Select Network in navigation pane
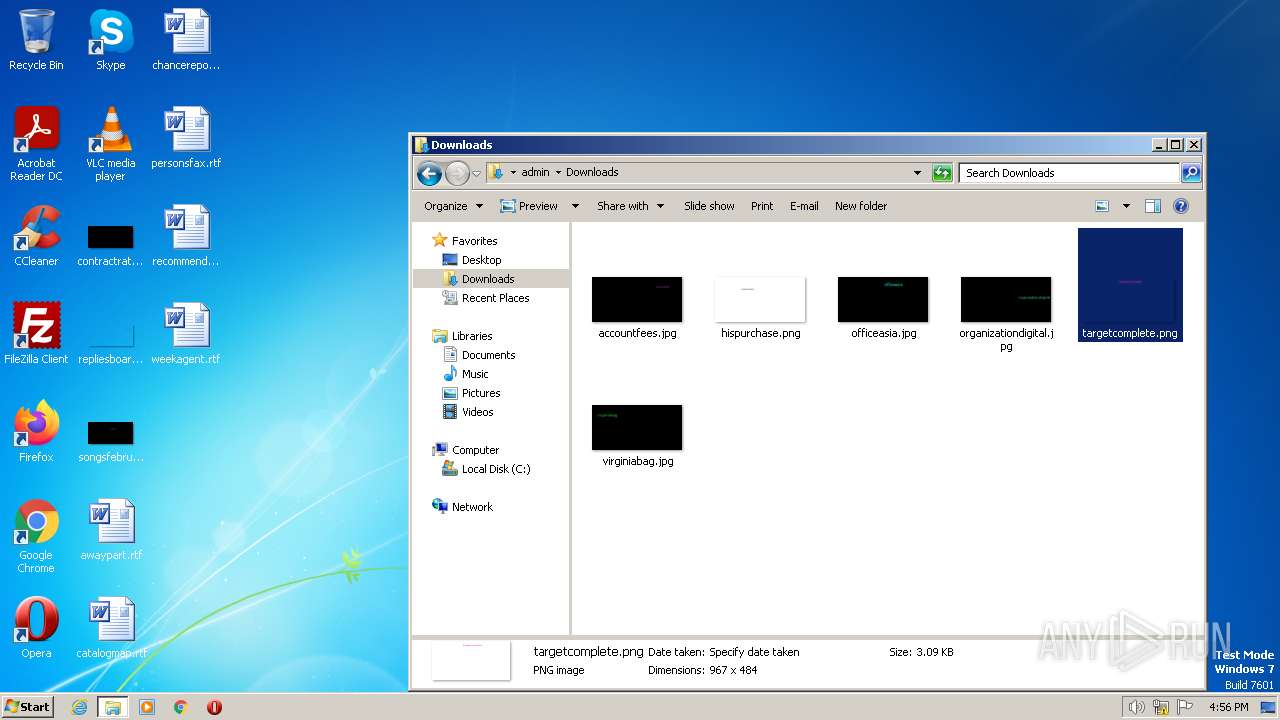Image resolution: width=1280 pixels, height=720 pixels. tap(463, 507)
